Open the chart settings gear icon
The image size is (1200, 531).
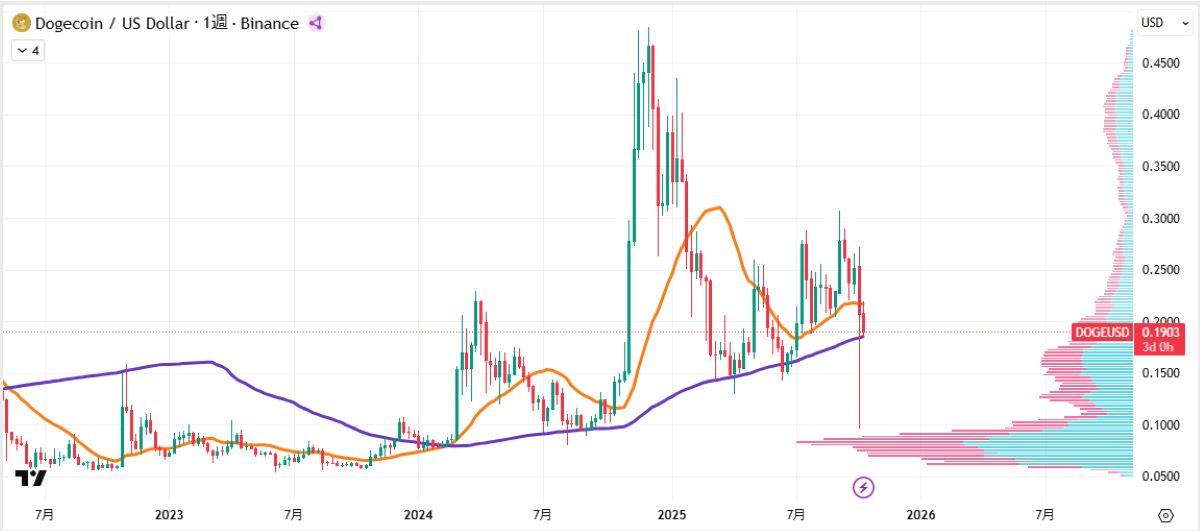click(x=1164, y=514)
